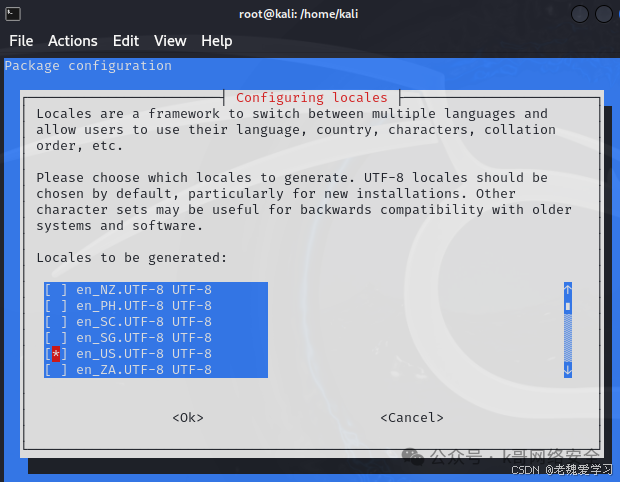This screenshot has height=482, width=620.
Task: Open the Help menu
Action: [x=217, y=41]
